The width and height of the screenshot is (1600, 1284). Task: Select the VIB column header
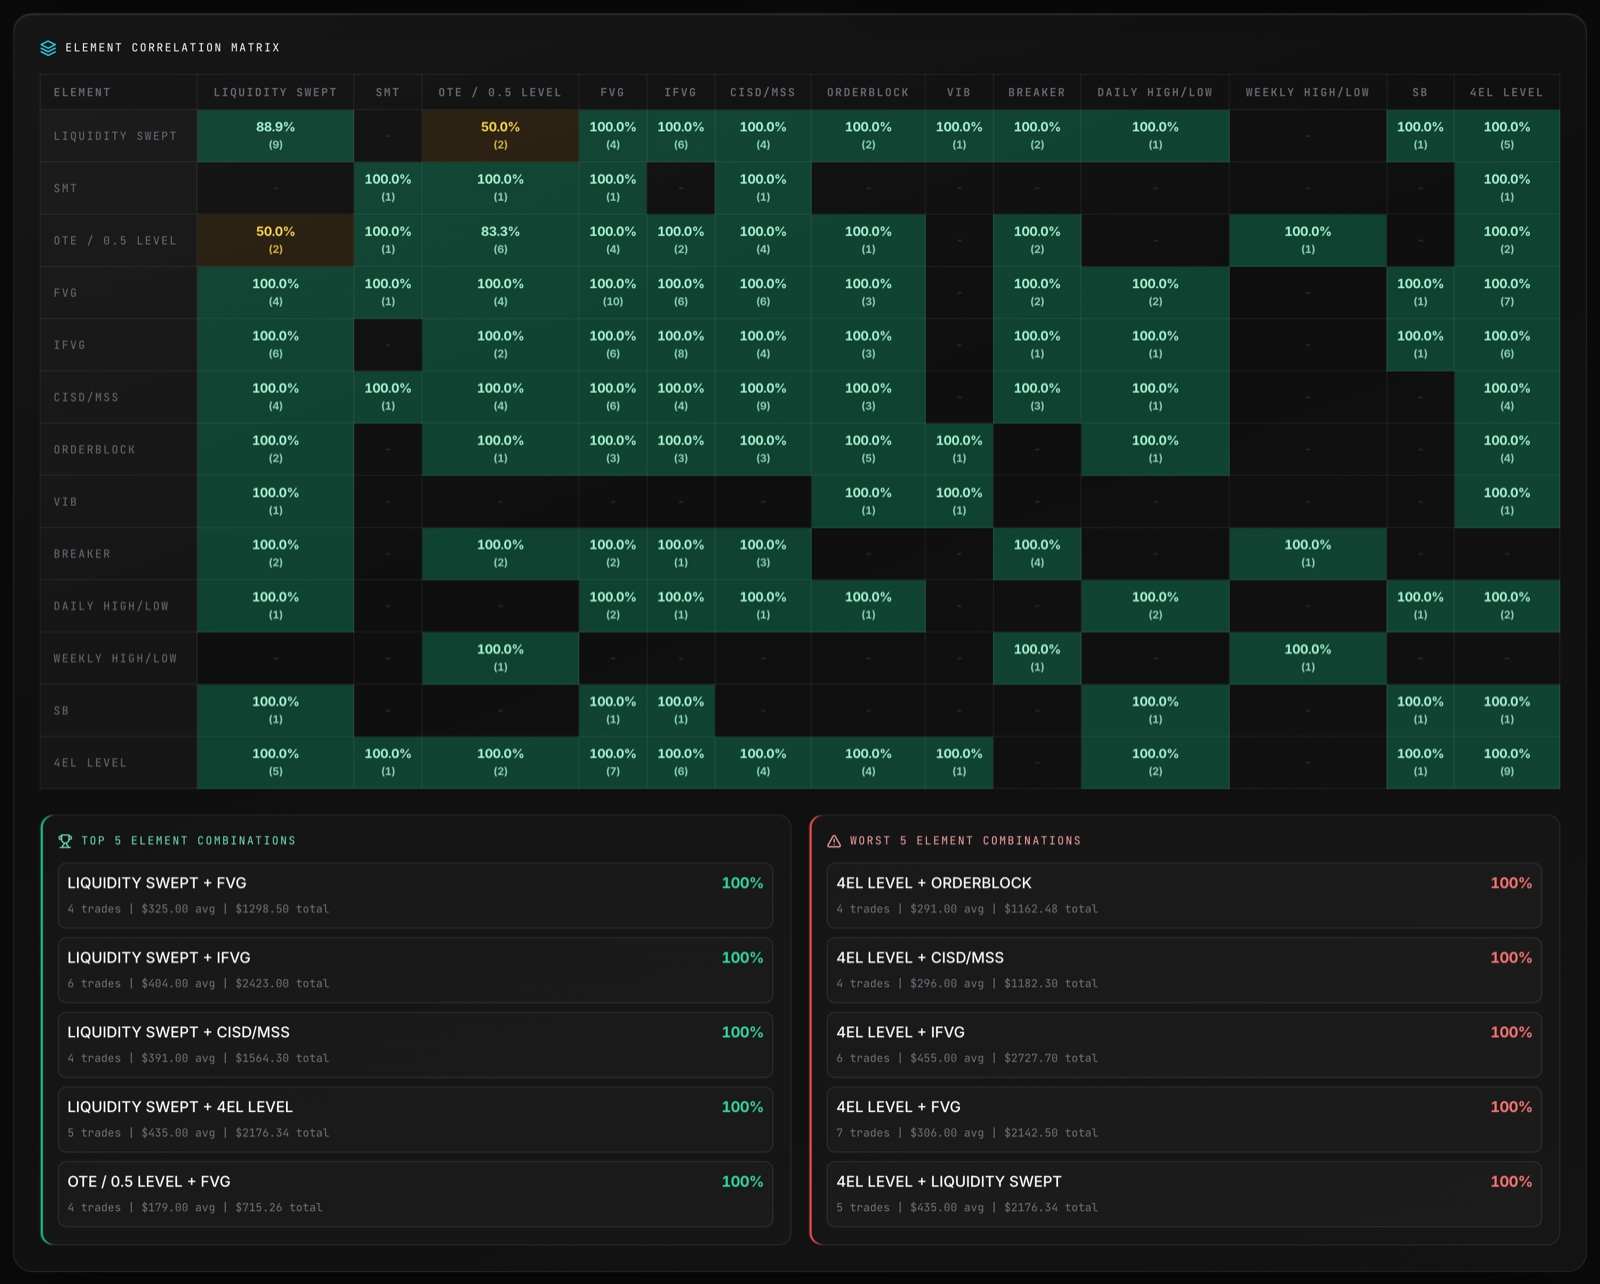959,92
